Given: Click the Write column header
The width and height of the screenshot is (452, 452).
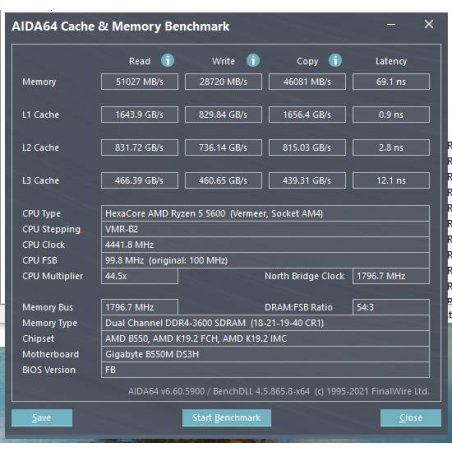Looking at the screenshot, I should click(x=223, y=61).
